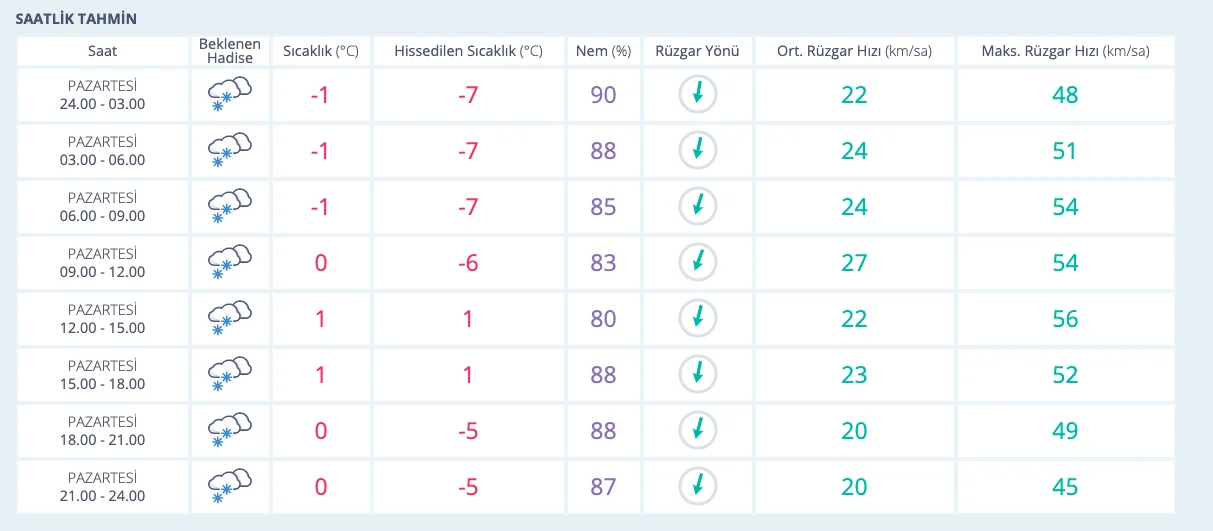Click the snow cloud icon for 15.00 - 18.00
Screen dimensions: 1213x531
pyautogui.click(x=229, y=375)
